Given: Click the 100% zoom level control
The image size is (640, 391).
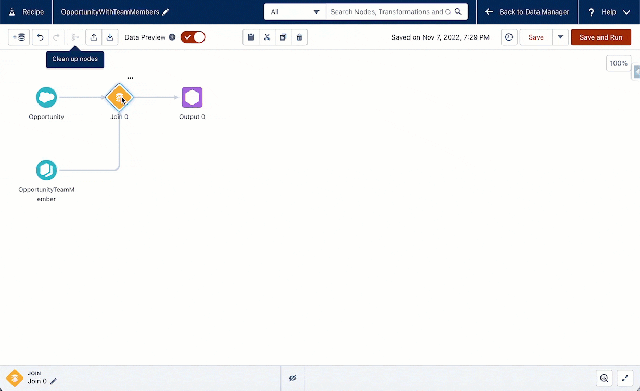Looking at the screenshot, I should click(x=618, y=63).
